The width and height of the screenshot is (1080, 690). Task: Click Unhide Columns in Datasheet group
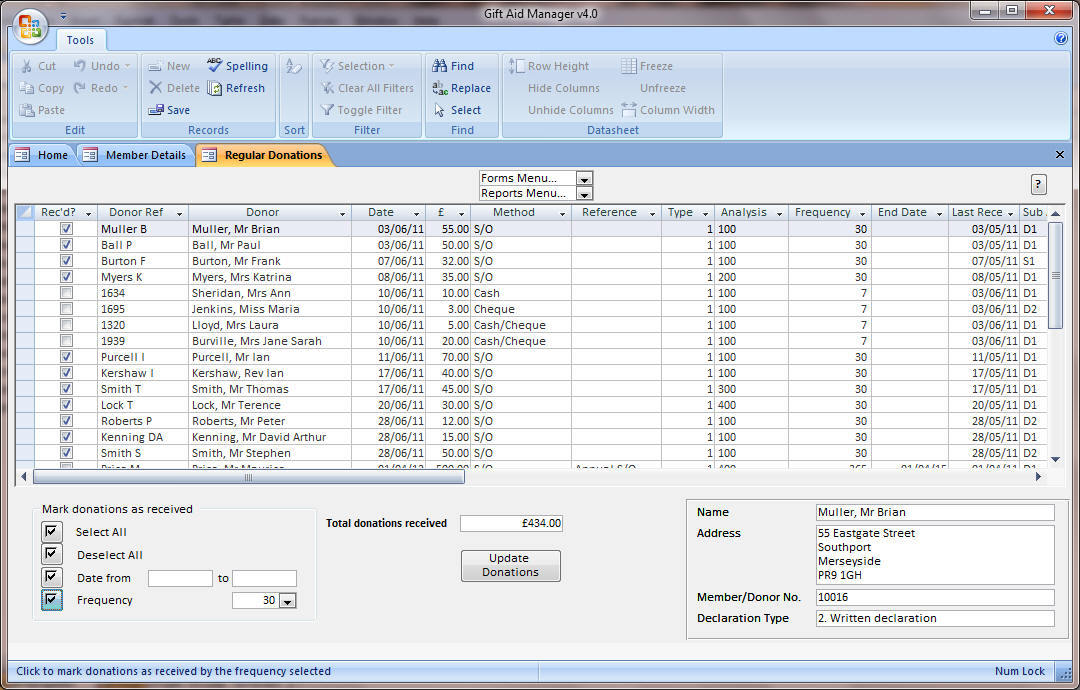[x=570, y=110]
